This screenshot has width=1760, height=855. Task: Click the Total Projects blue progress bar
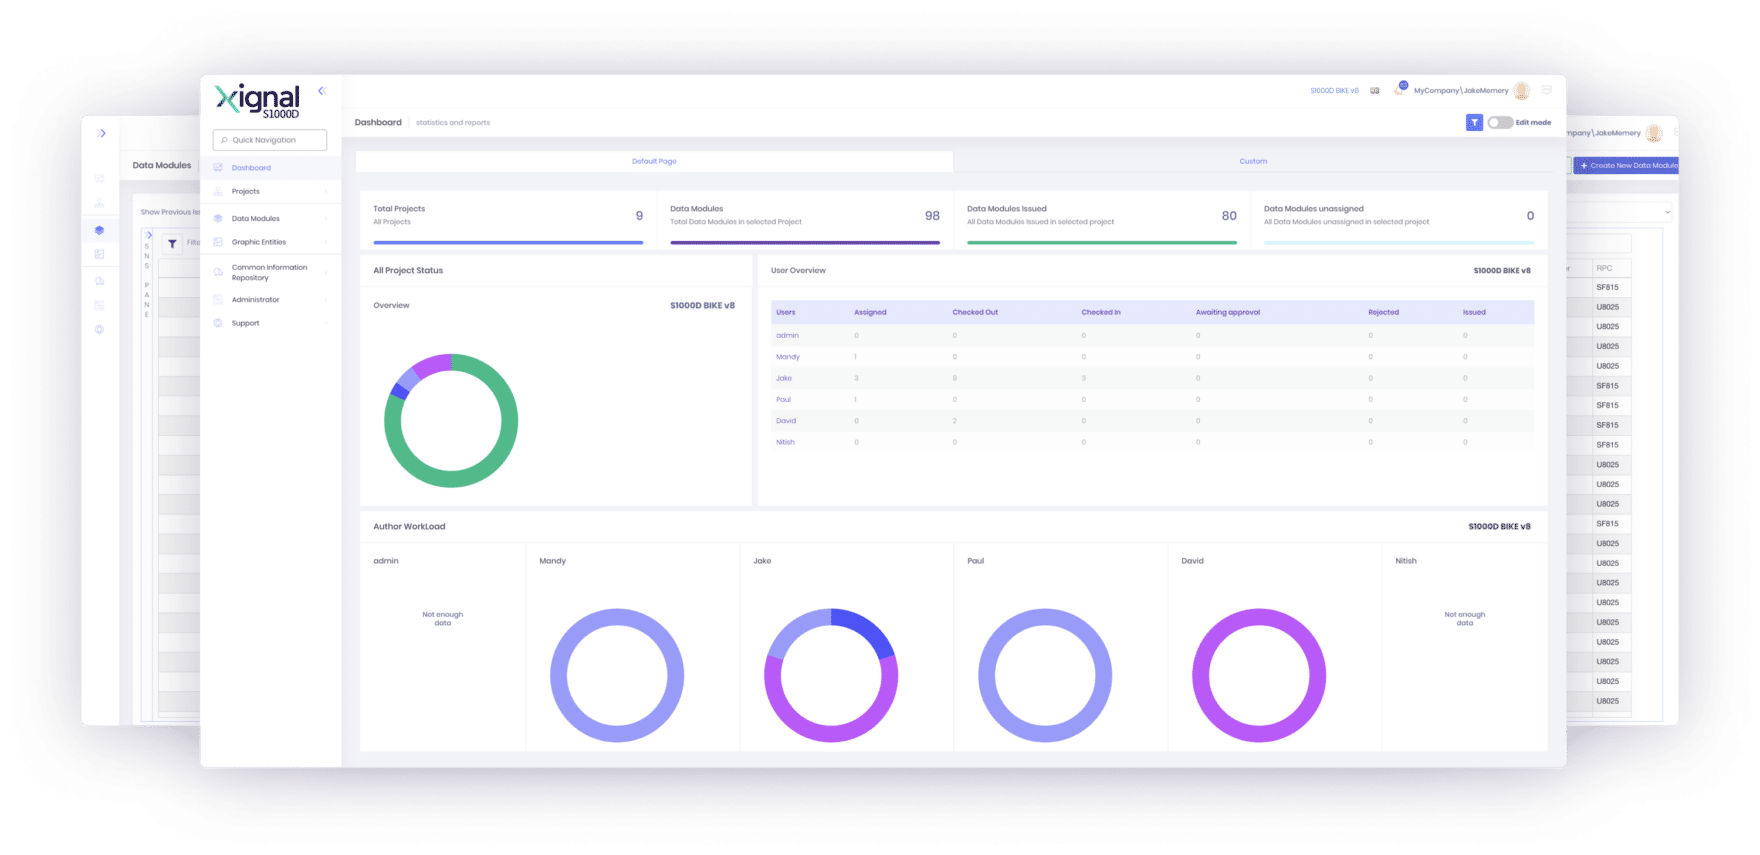click(508, 242)
